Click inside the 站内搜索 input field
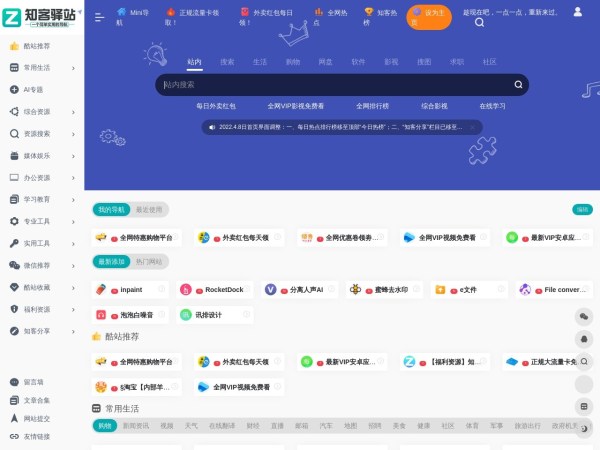This screenshot has height=450, width=600. pyautogui.click(x=330, y=85)
